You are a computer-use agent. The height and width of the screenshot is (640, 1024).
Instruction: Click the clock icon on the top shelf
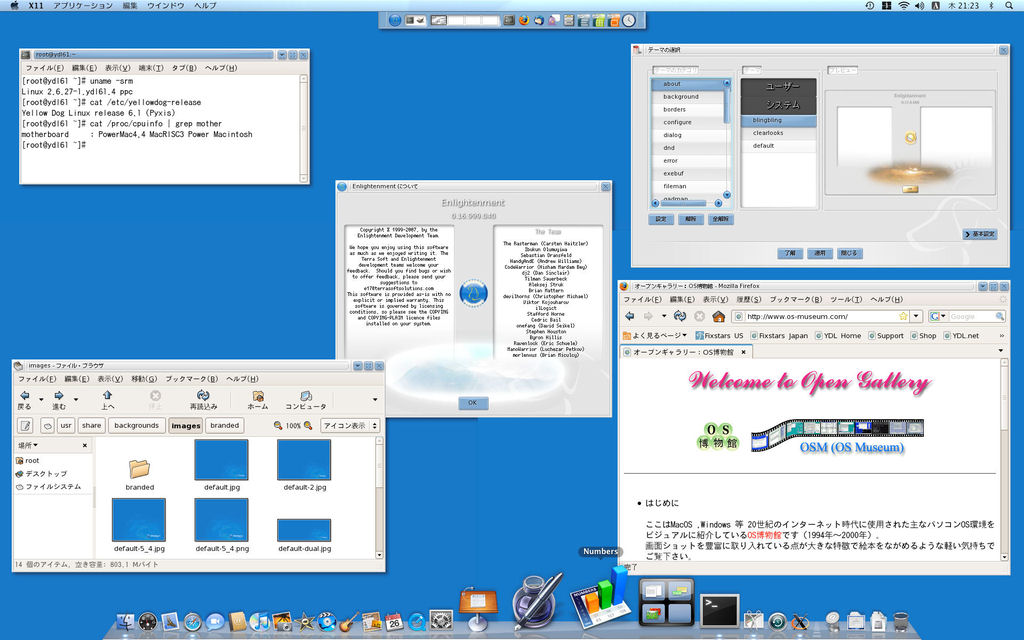pos(628,20)
